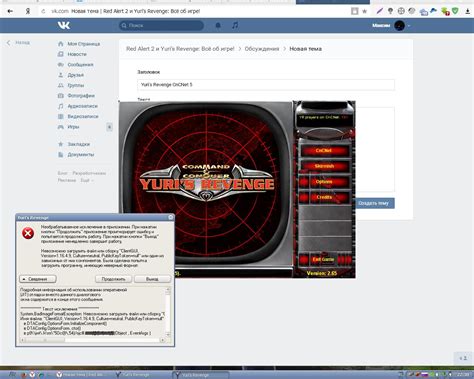The height and width of the screenshot is (379, 474).
Task: Open the Обсуждения breadcrumb link
Action: (262, 49)
